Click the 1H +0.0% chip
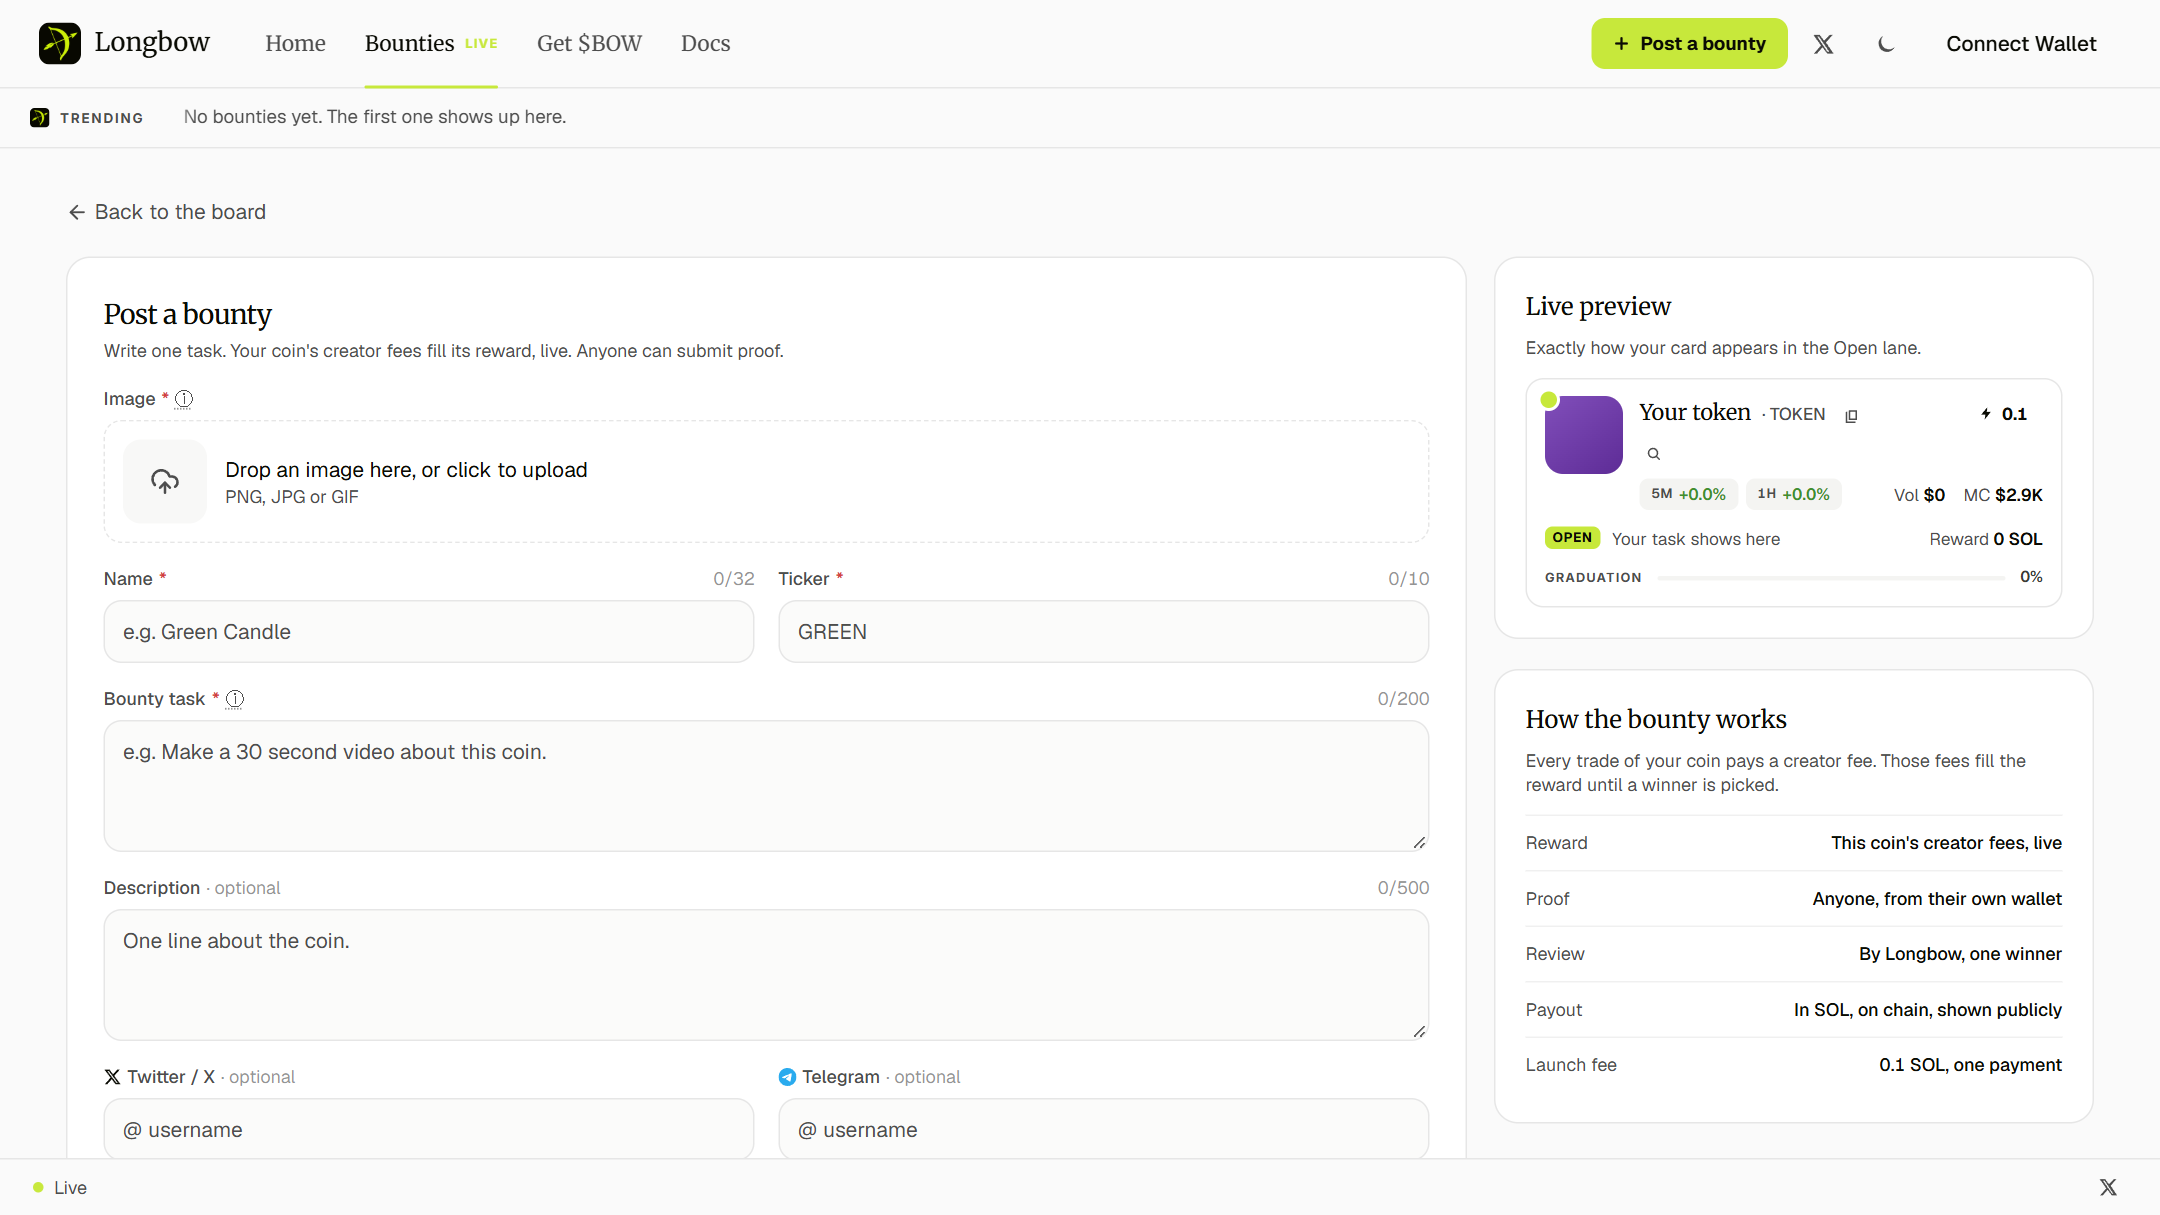Image resolution: width=2160 pixels, height=1215 pixels. click(x=1793, y=494)
